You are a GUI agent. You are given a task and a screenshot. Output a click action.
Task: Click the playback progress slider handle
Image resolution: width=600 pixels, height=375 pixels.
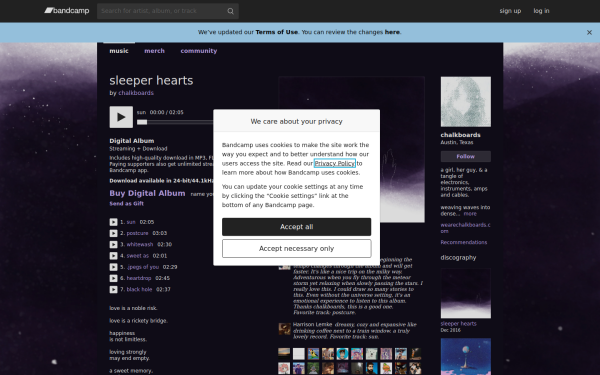point(142,122)
